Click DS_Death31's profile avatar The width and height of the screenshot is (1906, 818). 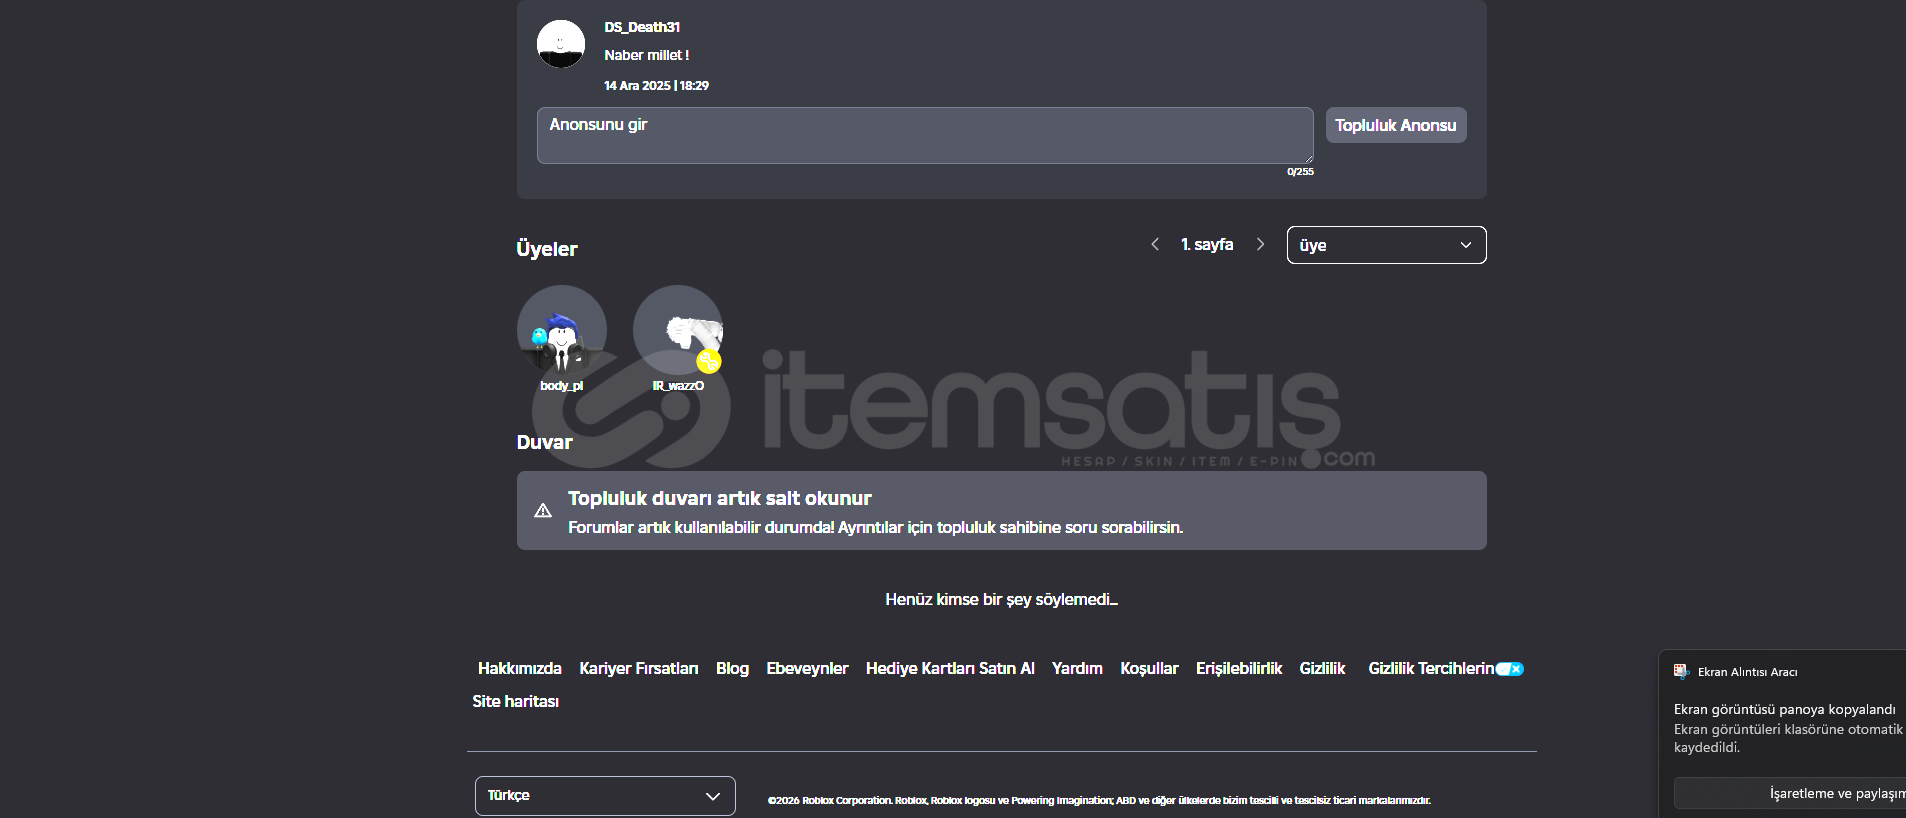pyautogui.click(x=560, y=44)
